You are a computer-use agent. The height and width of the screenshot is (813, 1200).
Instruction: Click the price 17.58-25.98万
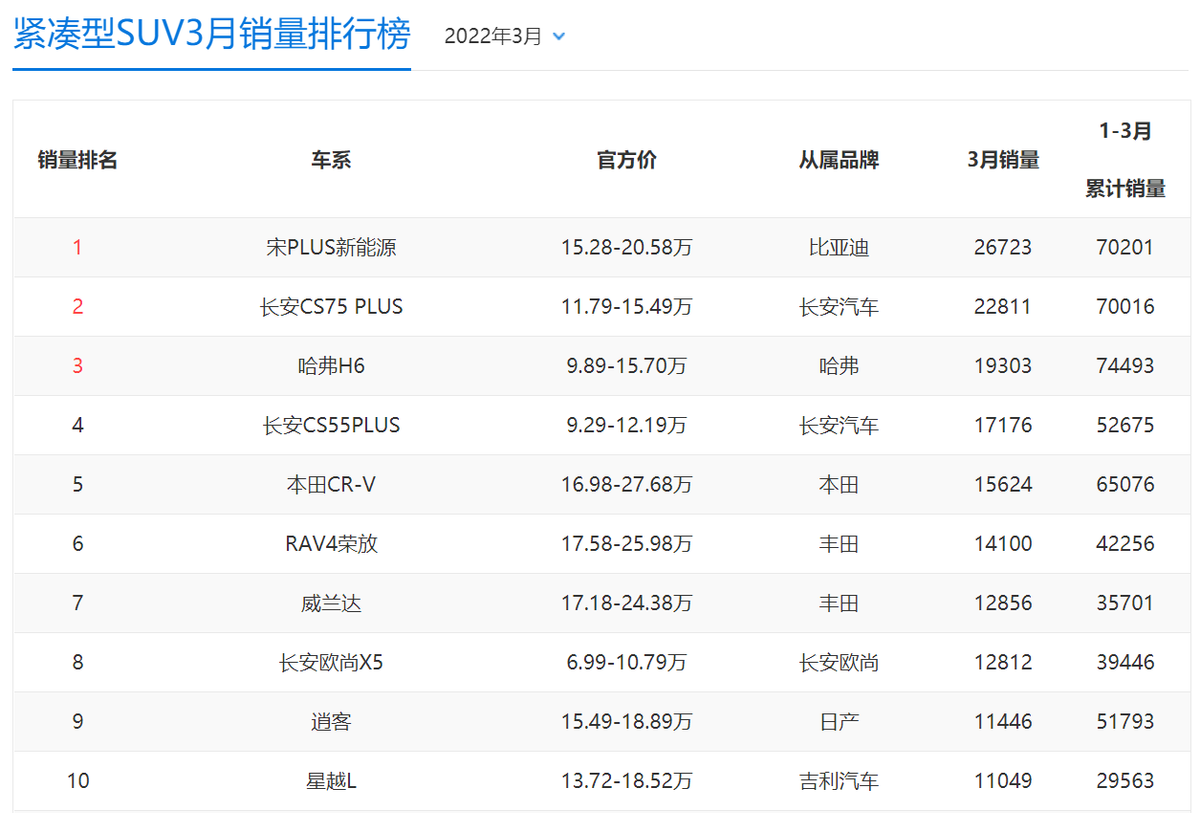[627, 544]
